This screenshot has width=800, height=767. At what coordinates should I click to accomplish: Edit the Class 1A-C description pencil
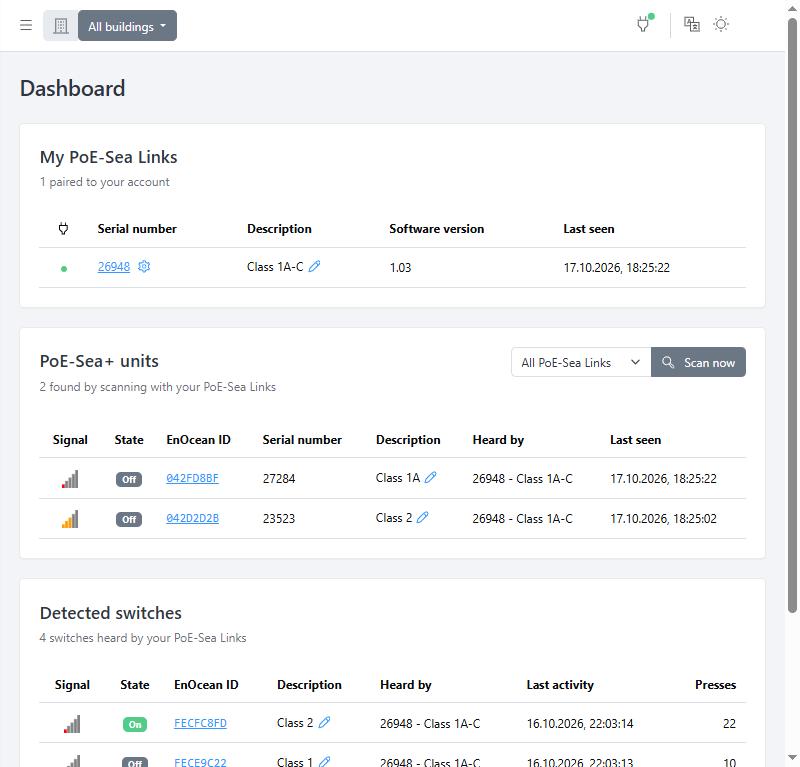tap(315, 266)
